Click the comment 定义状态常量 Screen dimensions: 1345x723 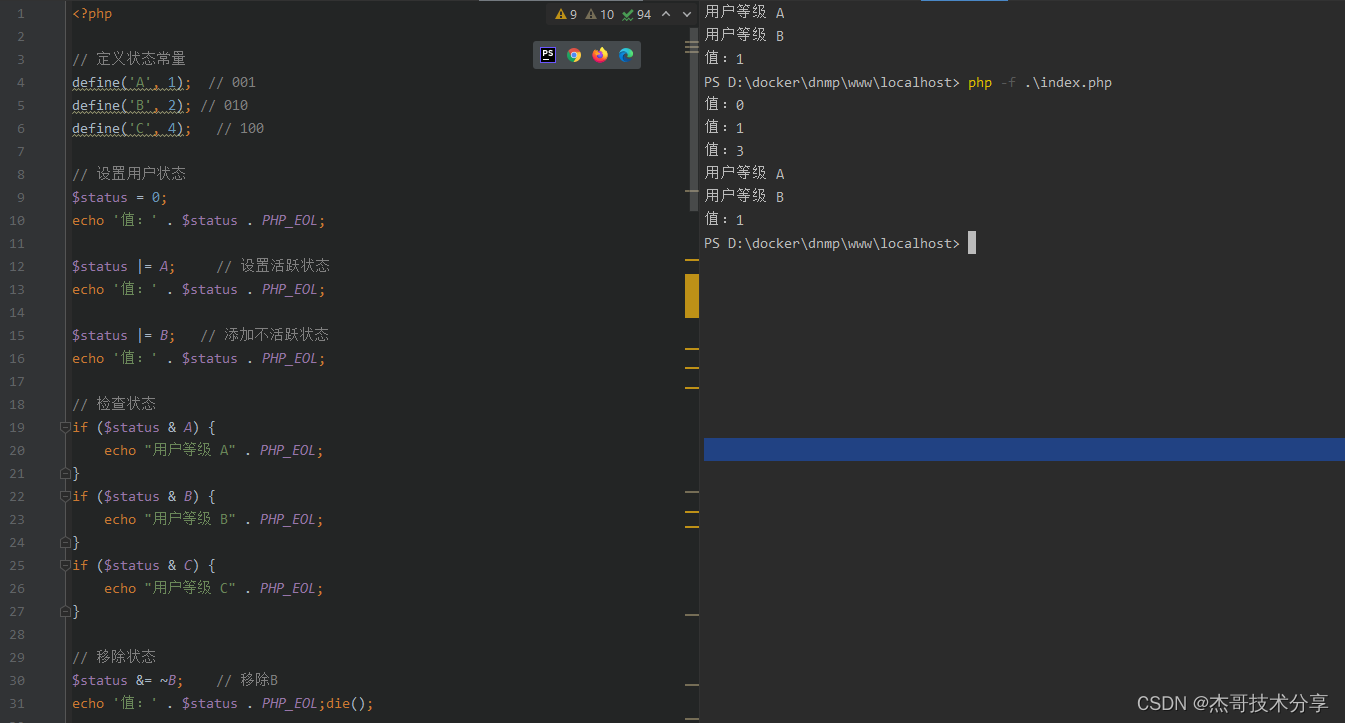[129, 59]
